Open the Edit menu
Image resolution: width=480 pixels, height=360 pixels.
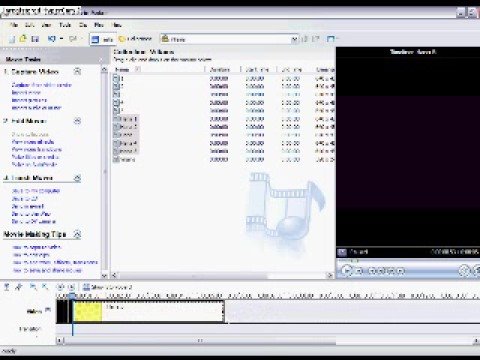pyautogui.click(x=30, y=25)
